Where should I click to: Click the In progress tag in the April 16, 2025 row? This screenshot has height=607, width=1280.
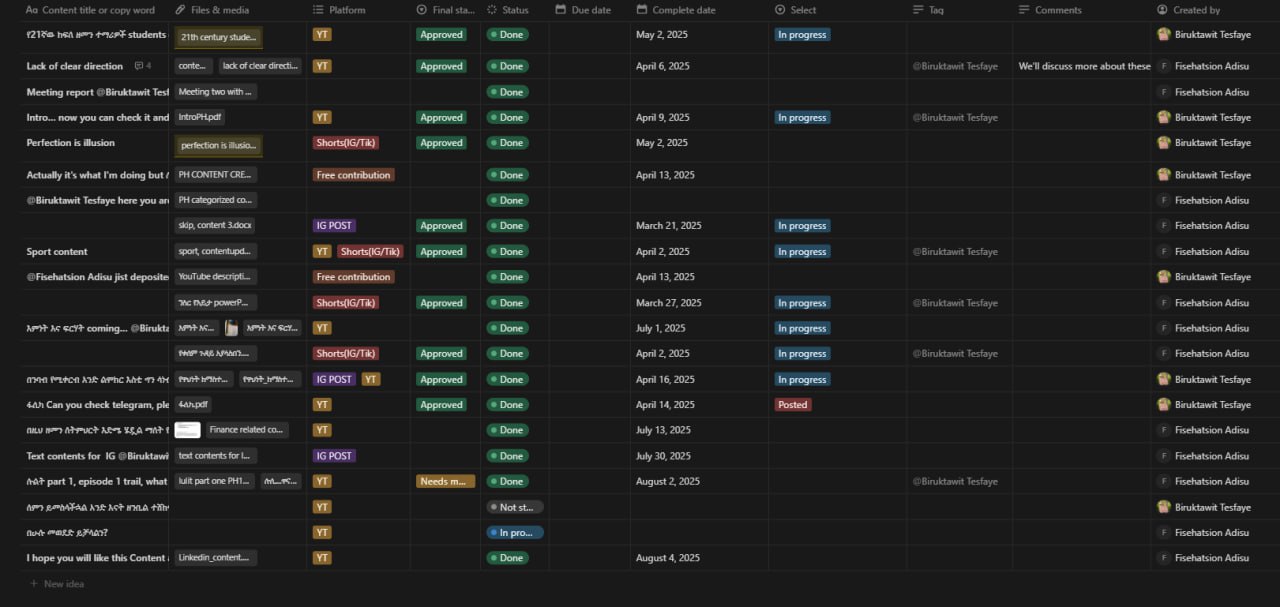(802, 380)
